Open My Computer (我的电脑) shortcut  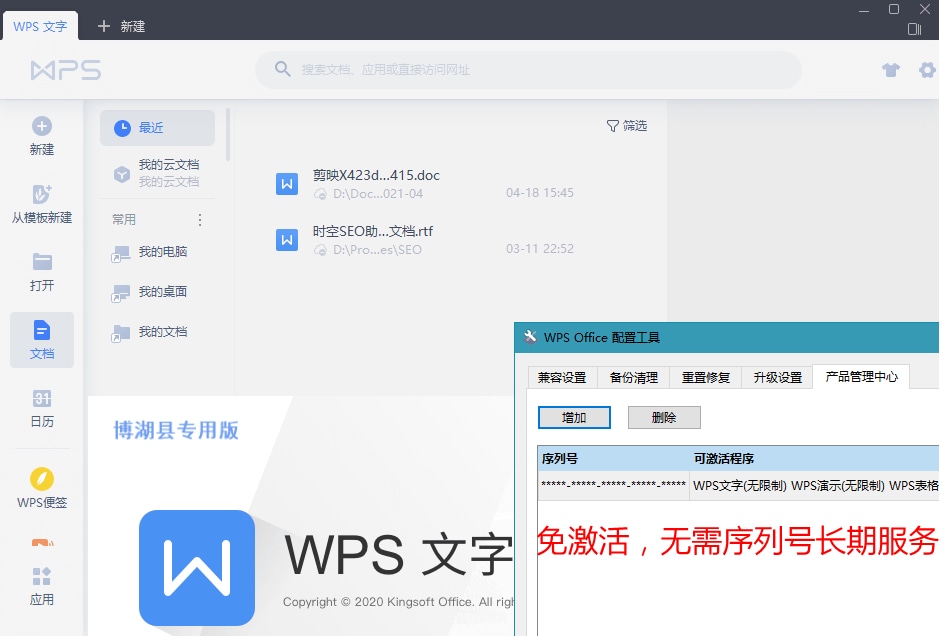[150, 252]
